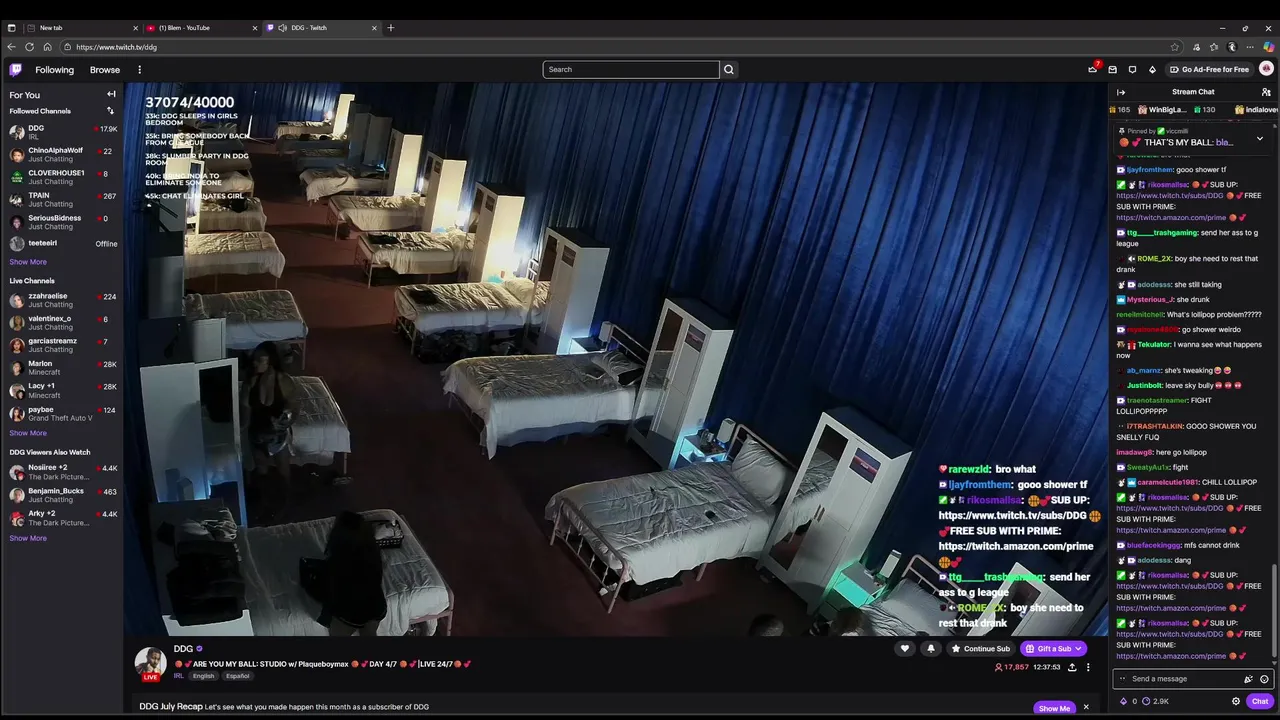The image size is (1280, 720).
Task: Click the search magnifier button
Action: (729, 69)
